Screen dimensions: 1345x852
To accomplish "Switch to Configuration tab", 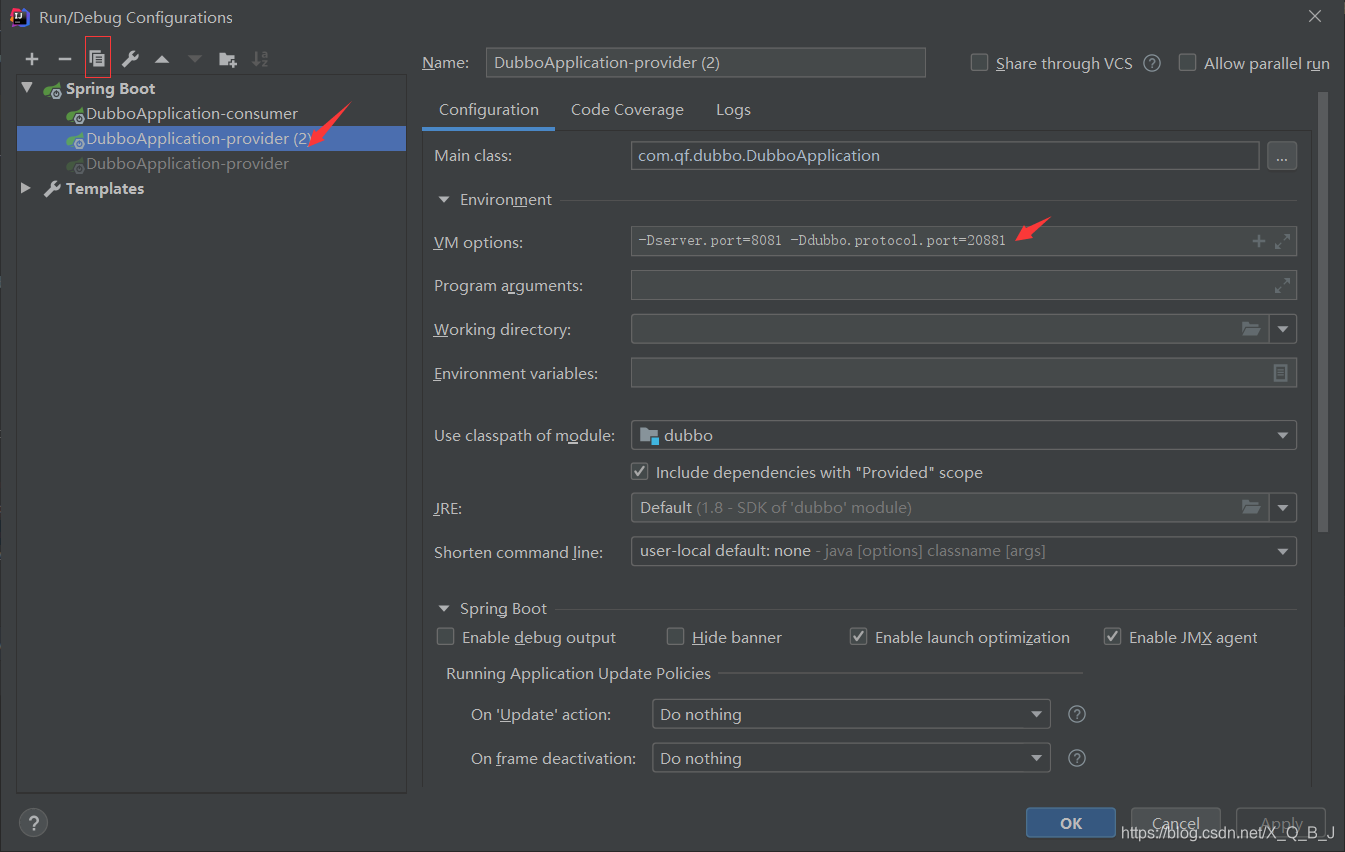I will (489, 110).
